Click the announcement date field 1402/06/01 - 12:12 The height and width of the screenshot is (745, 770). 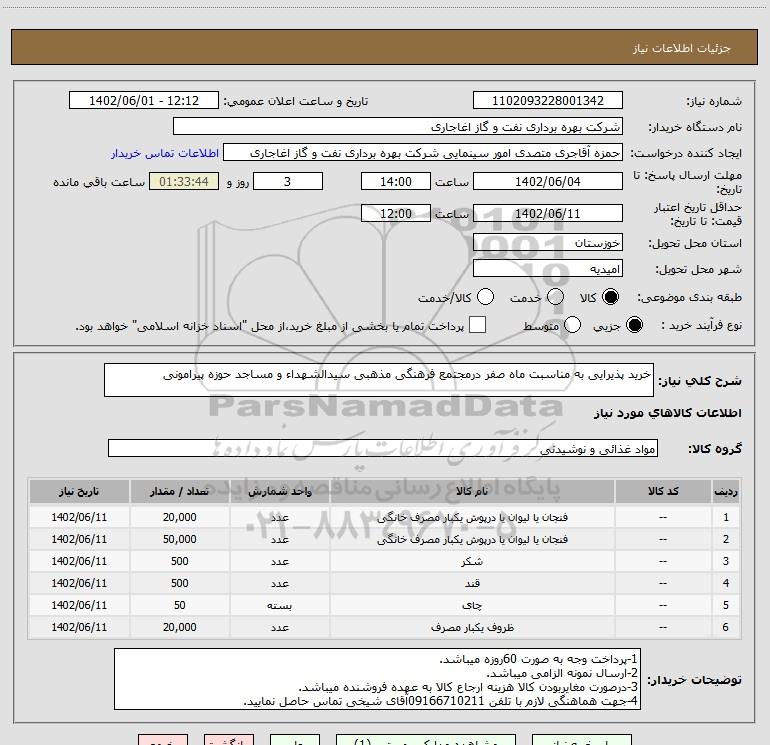tap(144, 100)
